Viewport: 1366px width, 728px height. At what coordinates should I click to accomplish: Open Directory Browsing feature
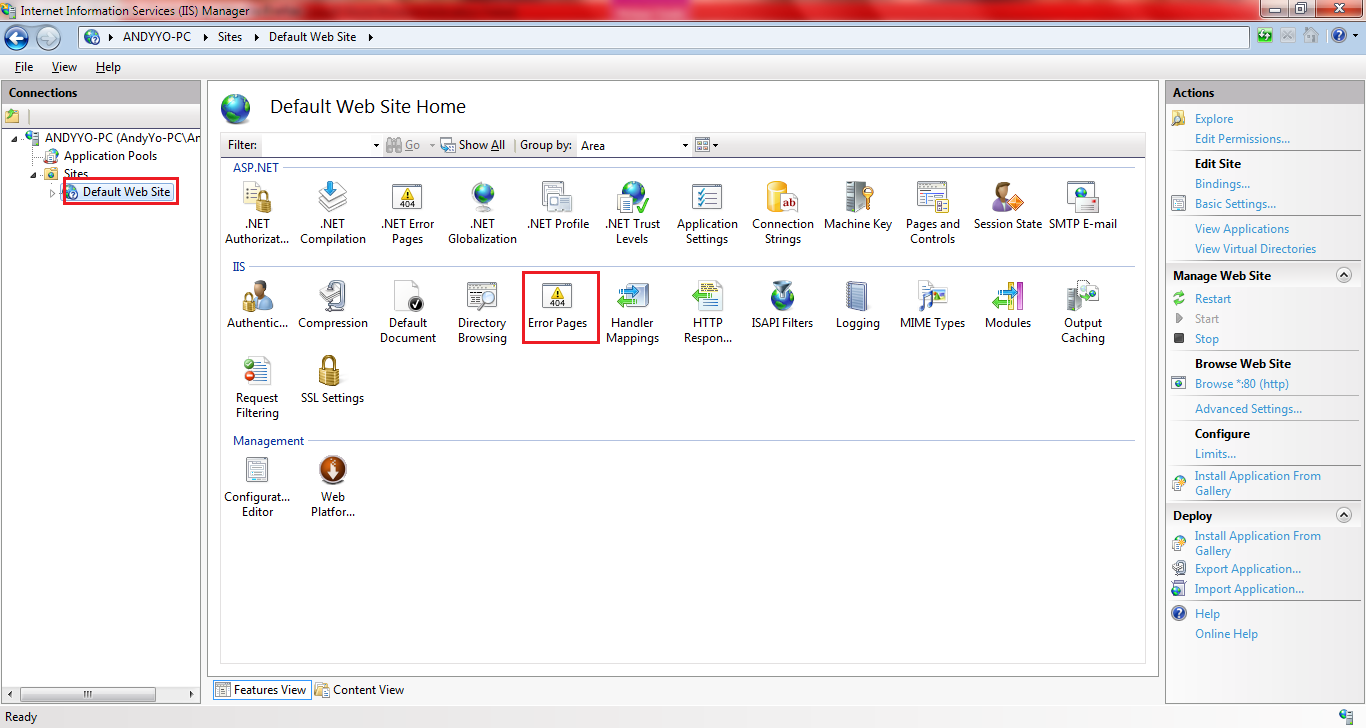482,312
